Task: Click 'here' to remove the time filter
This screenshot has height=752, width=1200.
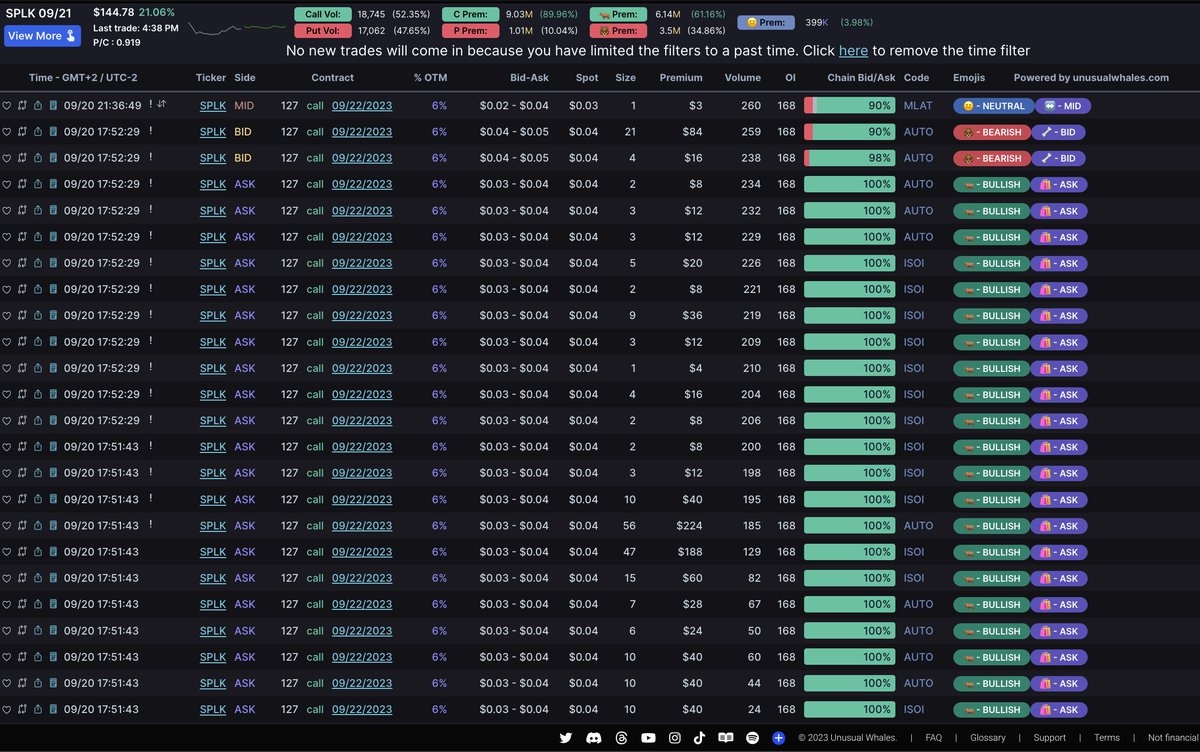Action: (853, 51)
